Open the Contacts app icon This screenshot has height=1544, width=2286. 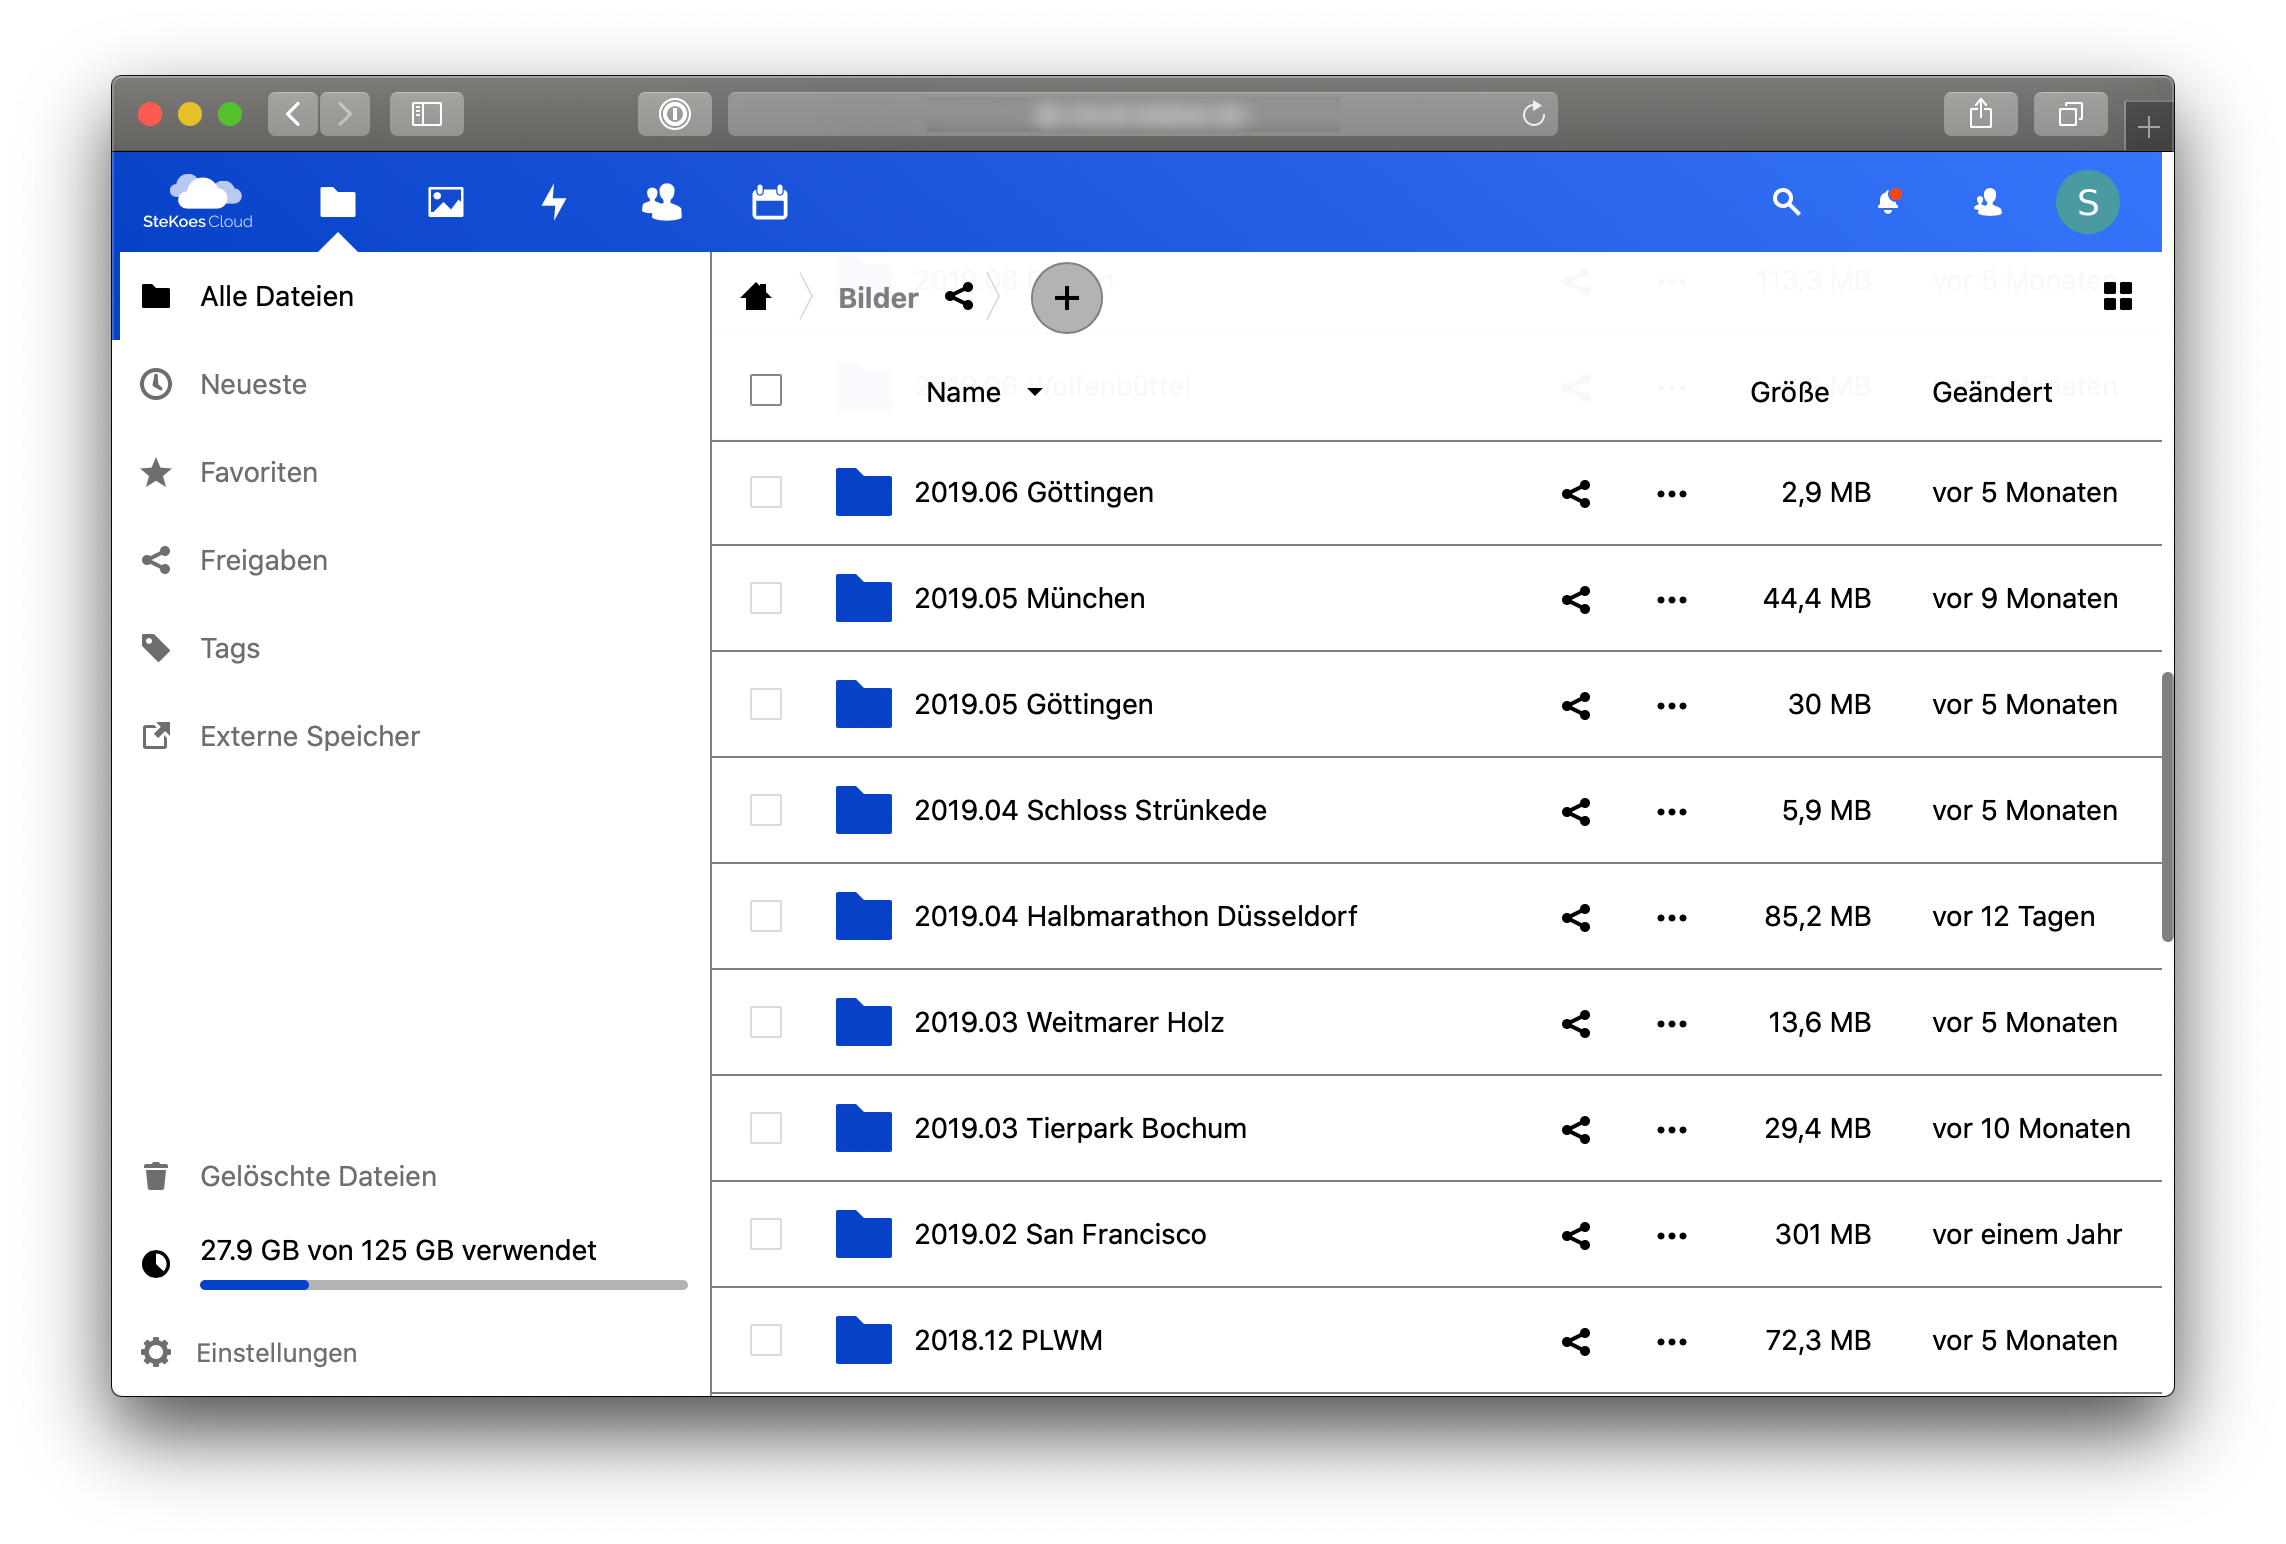tap(661, 202)
